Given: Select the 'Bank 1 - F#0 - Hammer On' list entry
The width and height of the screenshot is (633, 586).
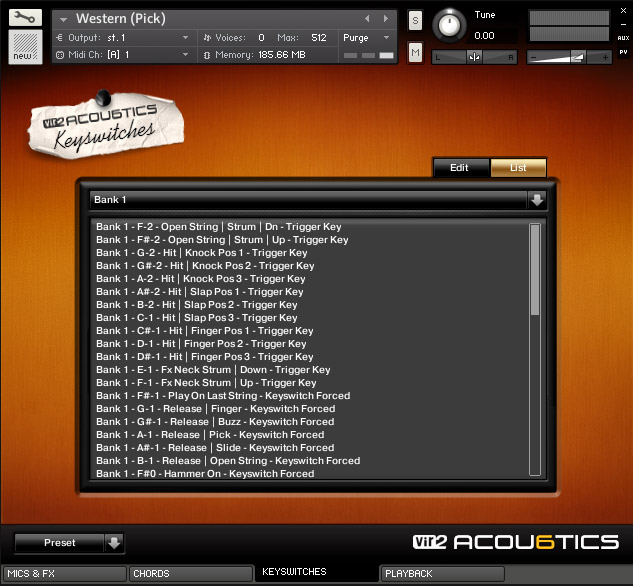Looking at the screenshot, I should click(205, 474).
